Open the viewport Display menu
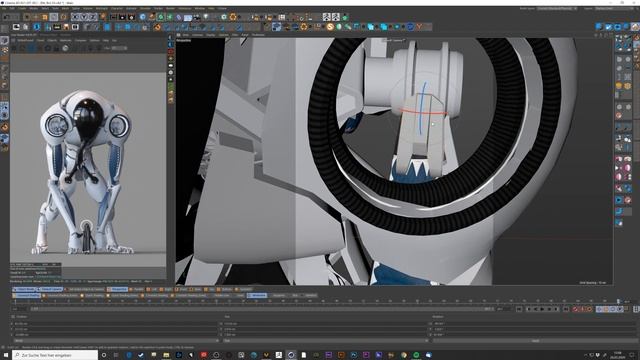 (211, 35)
